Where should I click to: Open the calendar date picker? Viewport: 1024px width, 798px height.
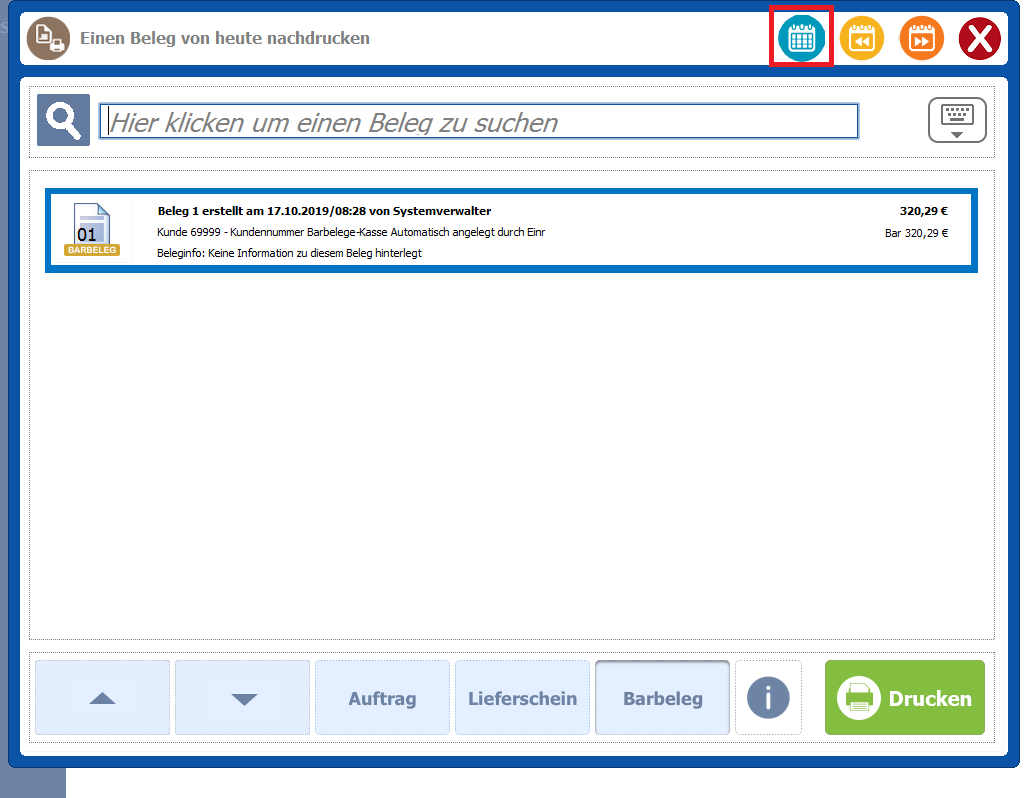point(801,39)
